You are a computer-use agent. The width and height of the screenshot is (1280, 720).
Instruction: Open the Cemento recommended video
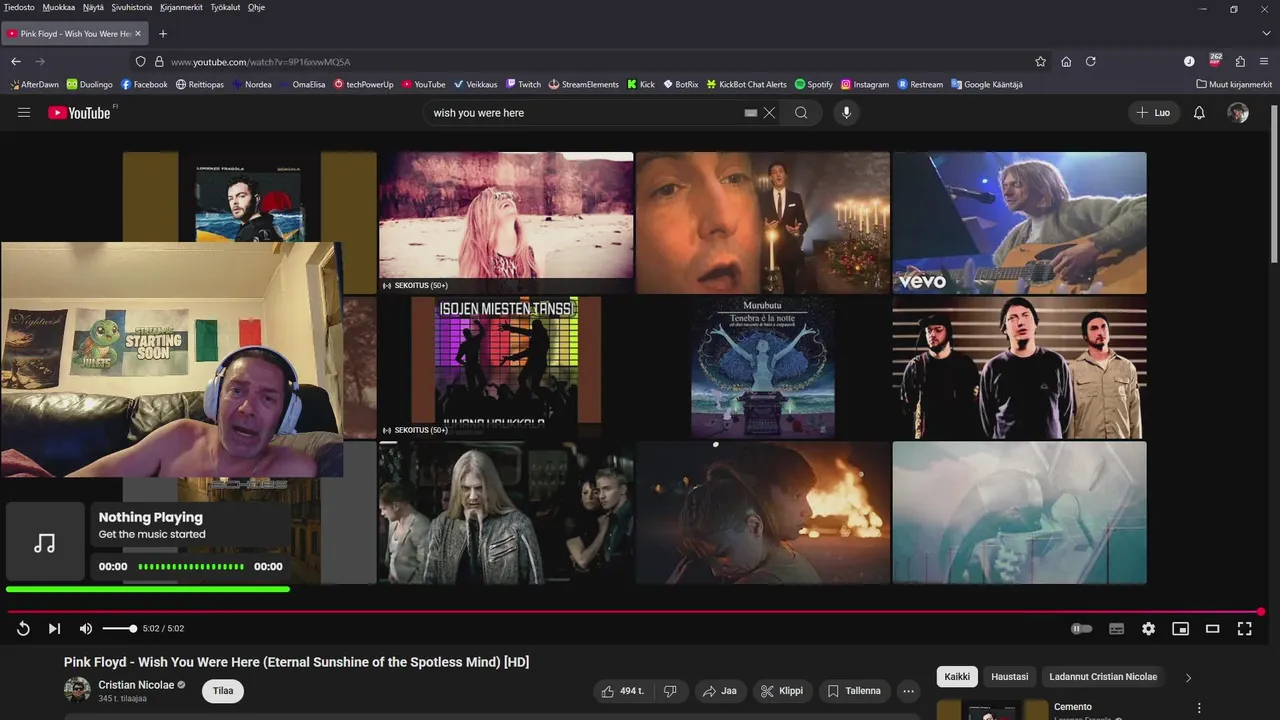[1073, 707]
